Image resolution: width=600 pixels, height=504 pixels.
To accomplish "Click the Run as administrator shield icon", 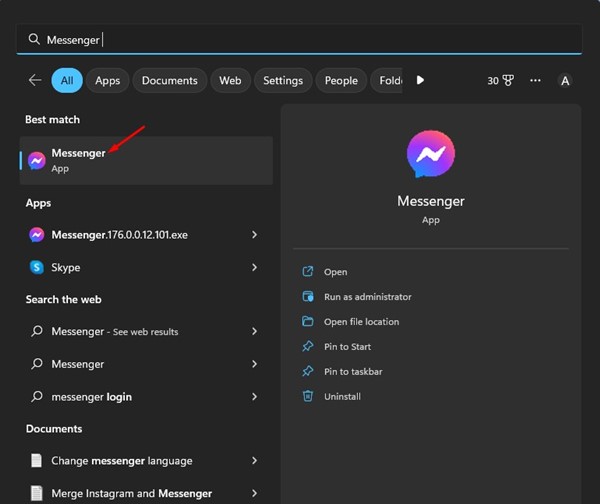I will coord(308,297).
